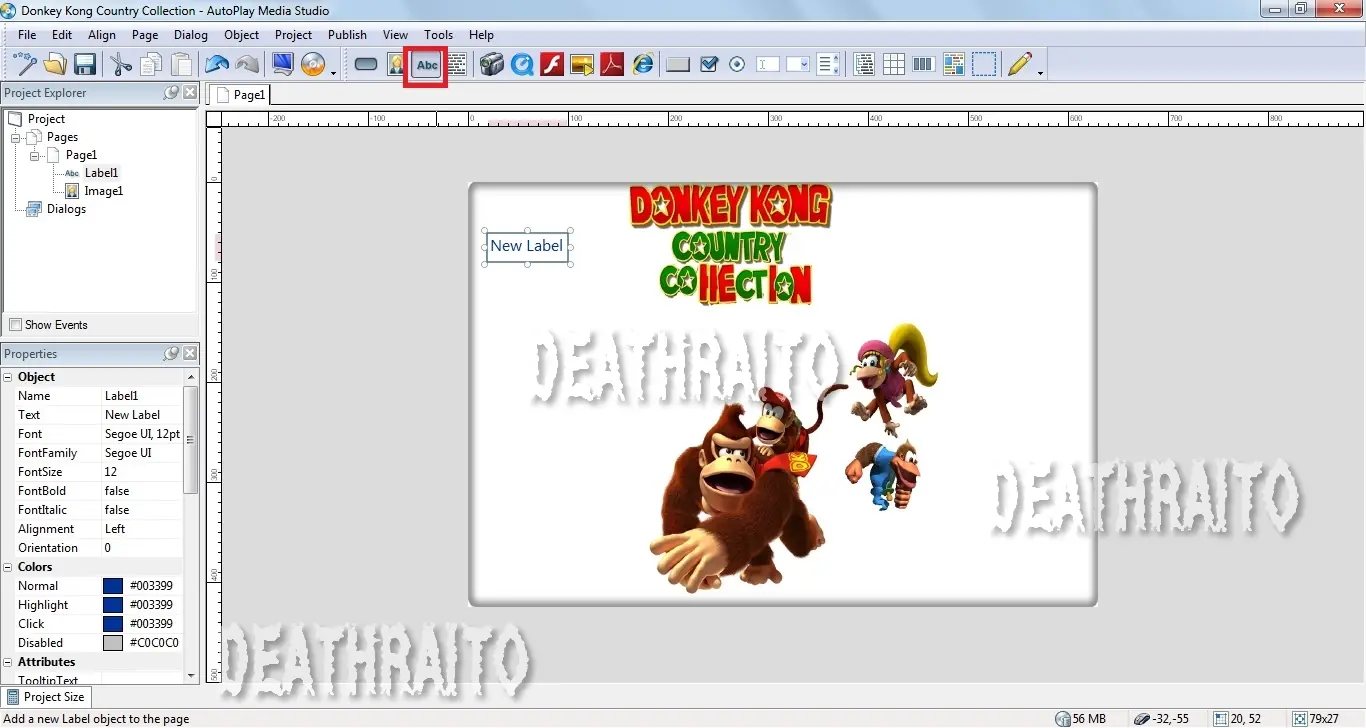1366x728 pixels.
Task: Click the Redo arrow icon
Action: pos(247,65)
